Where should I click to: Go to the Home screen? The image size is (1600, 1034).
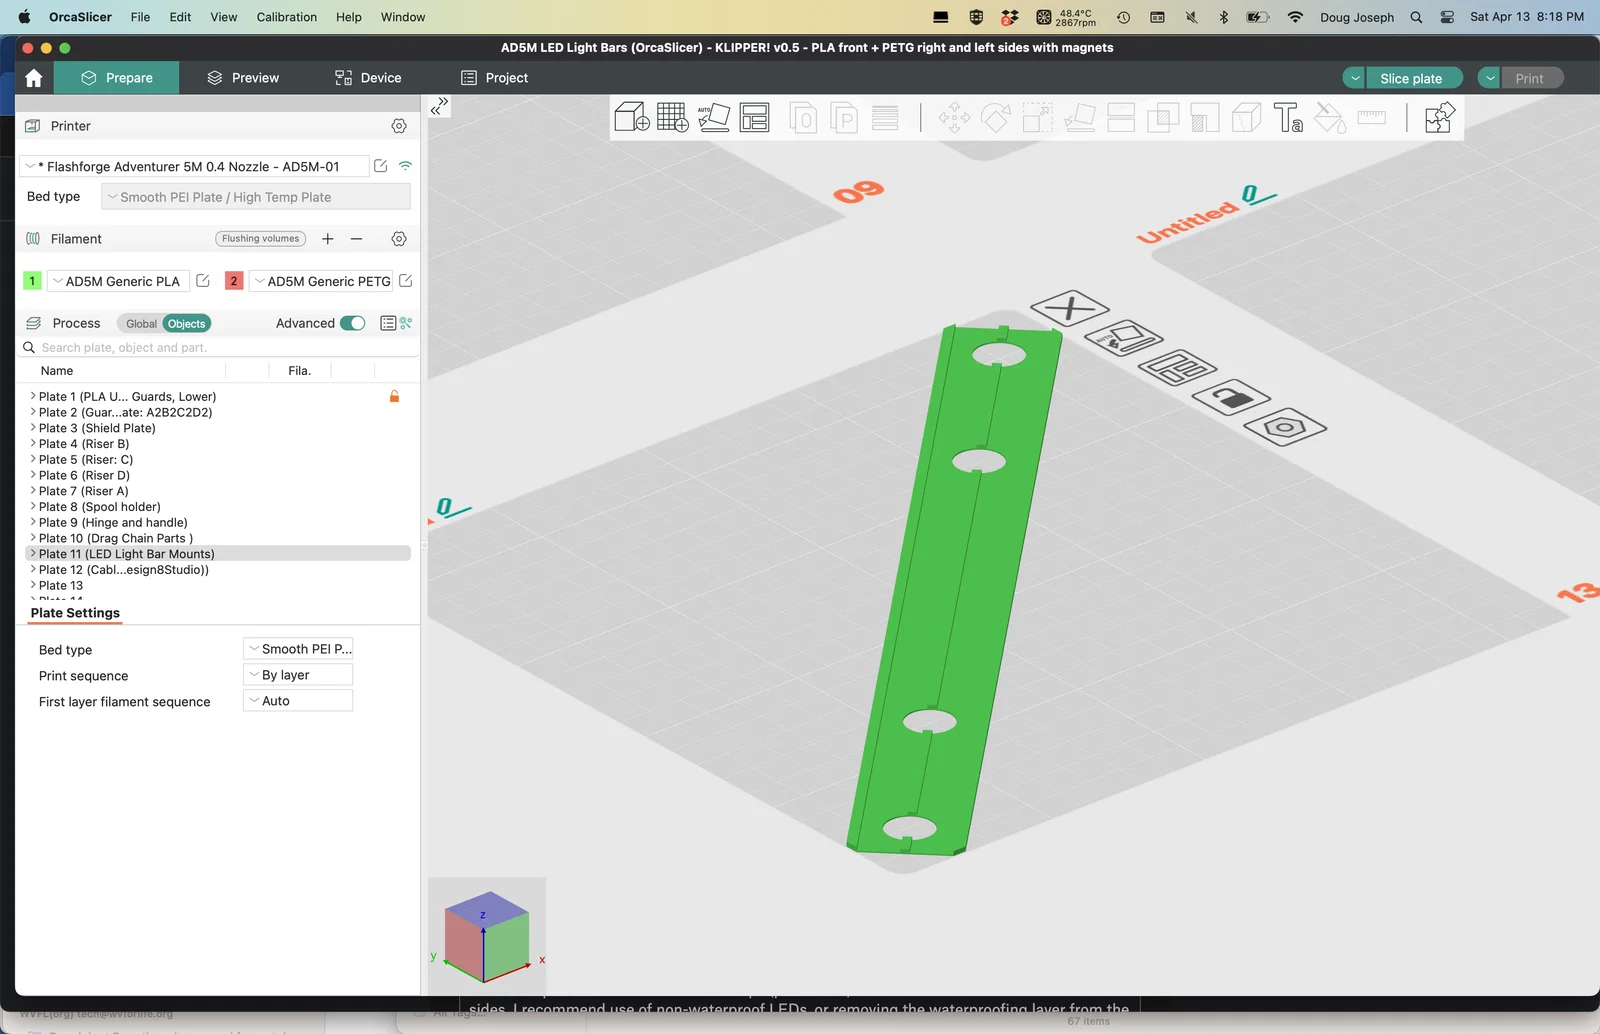pyautogui.click(x=34, y=78)
